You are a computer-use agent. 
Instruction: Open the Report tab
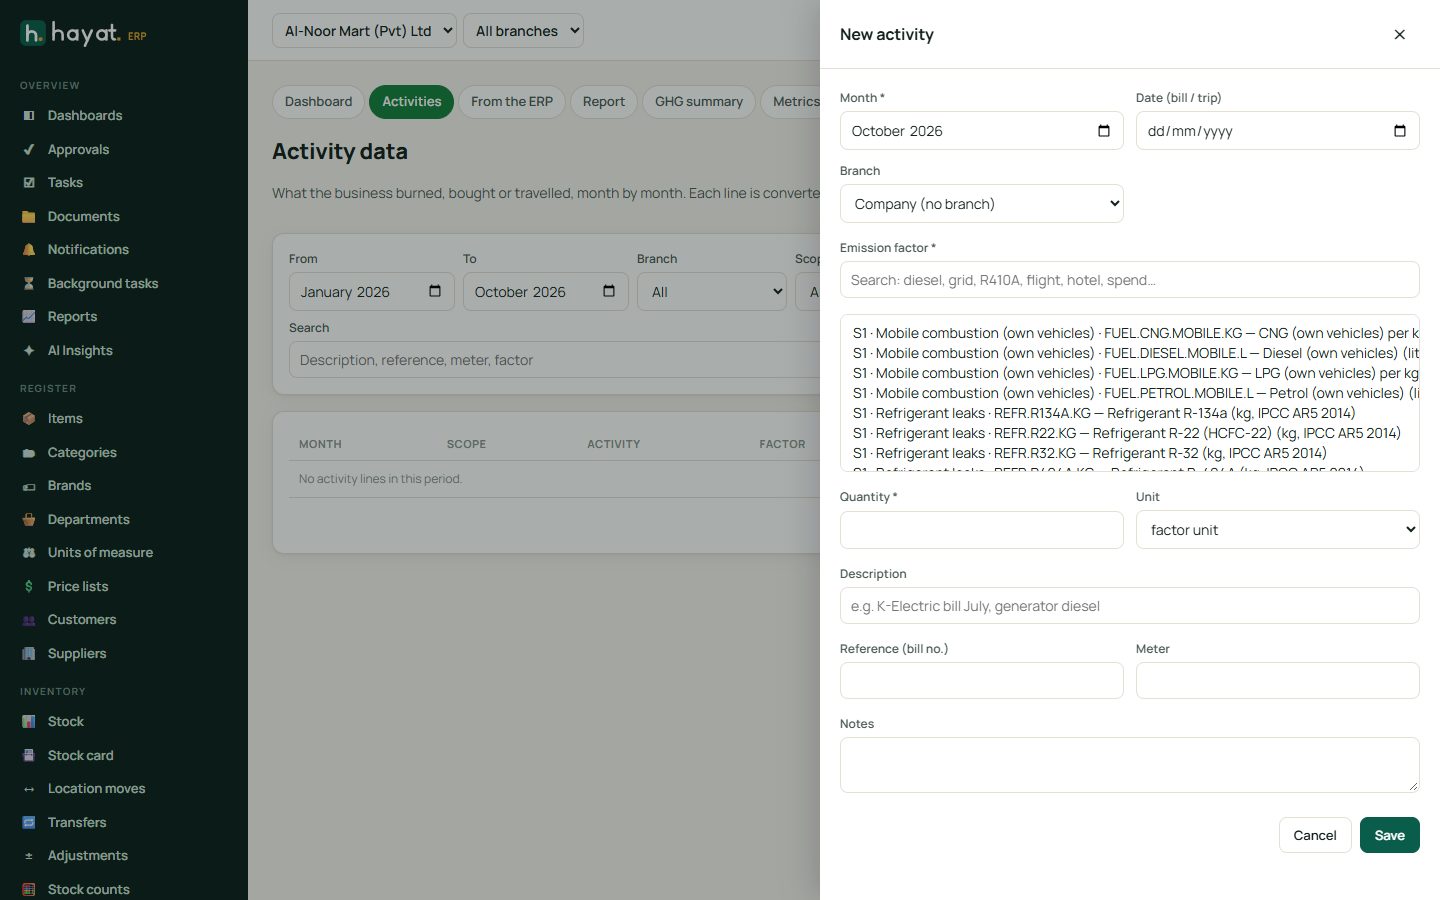point(604,102)
